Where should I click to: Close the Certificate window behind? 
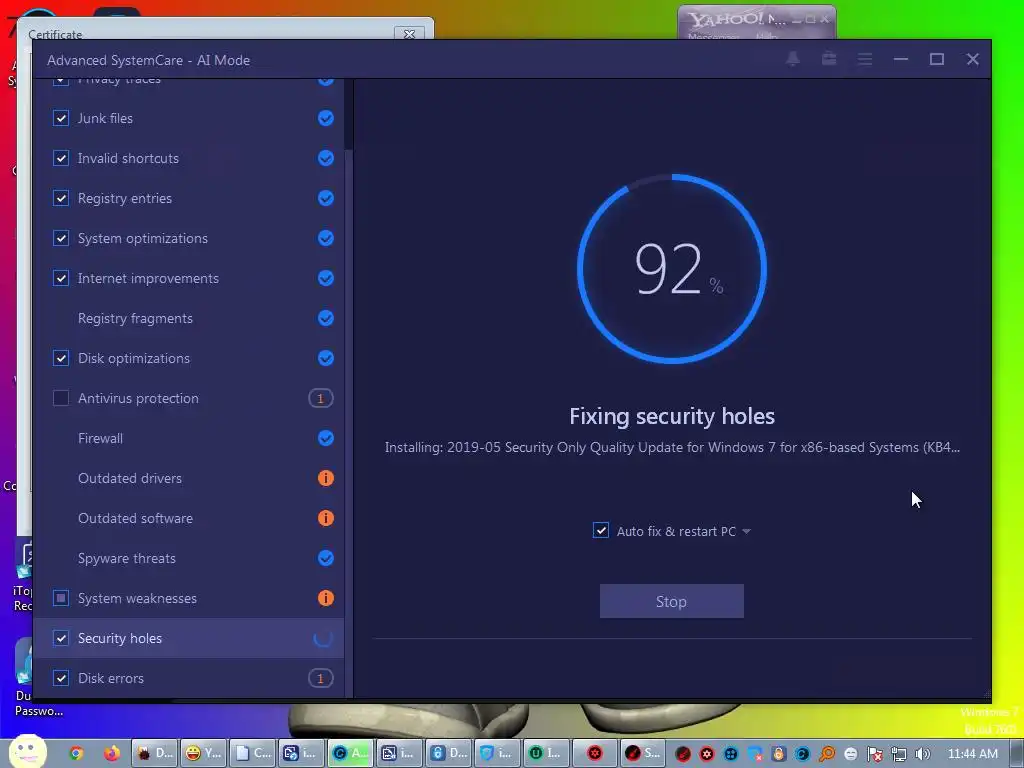[x=409, y=33]
